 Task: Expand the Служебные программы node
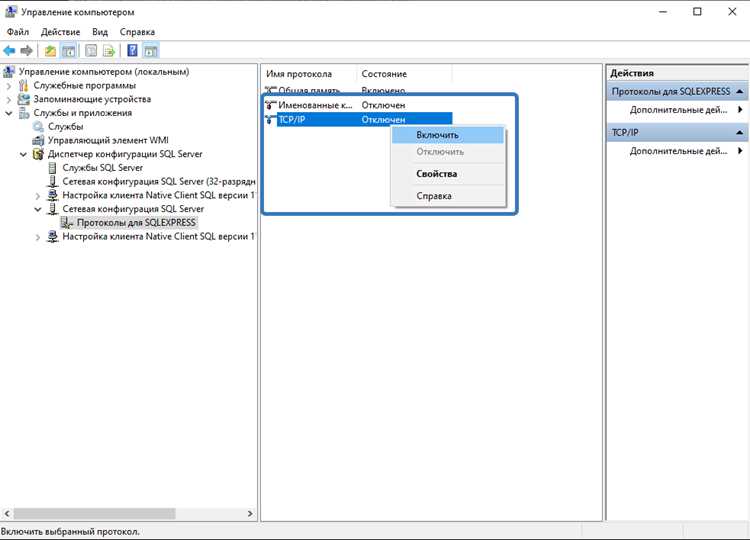click(x=9, y=86)
